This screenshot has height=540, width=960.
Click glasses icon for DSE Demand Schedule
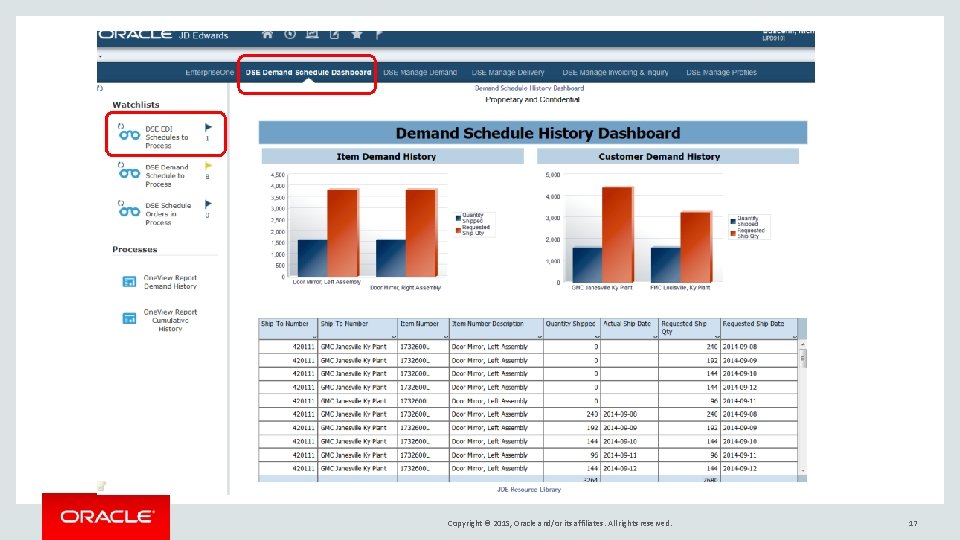coord(129,174)
